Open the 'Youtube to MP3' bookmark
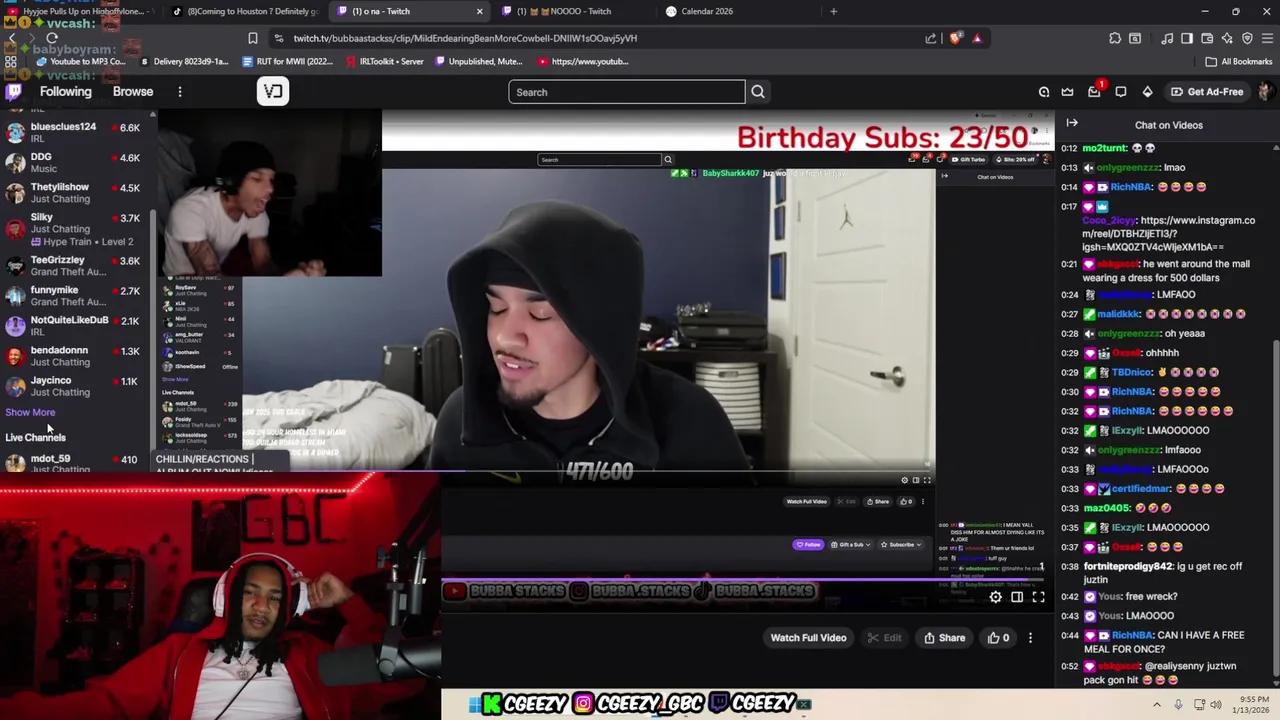 pos(80,61)
